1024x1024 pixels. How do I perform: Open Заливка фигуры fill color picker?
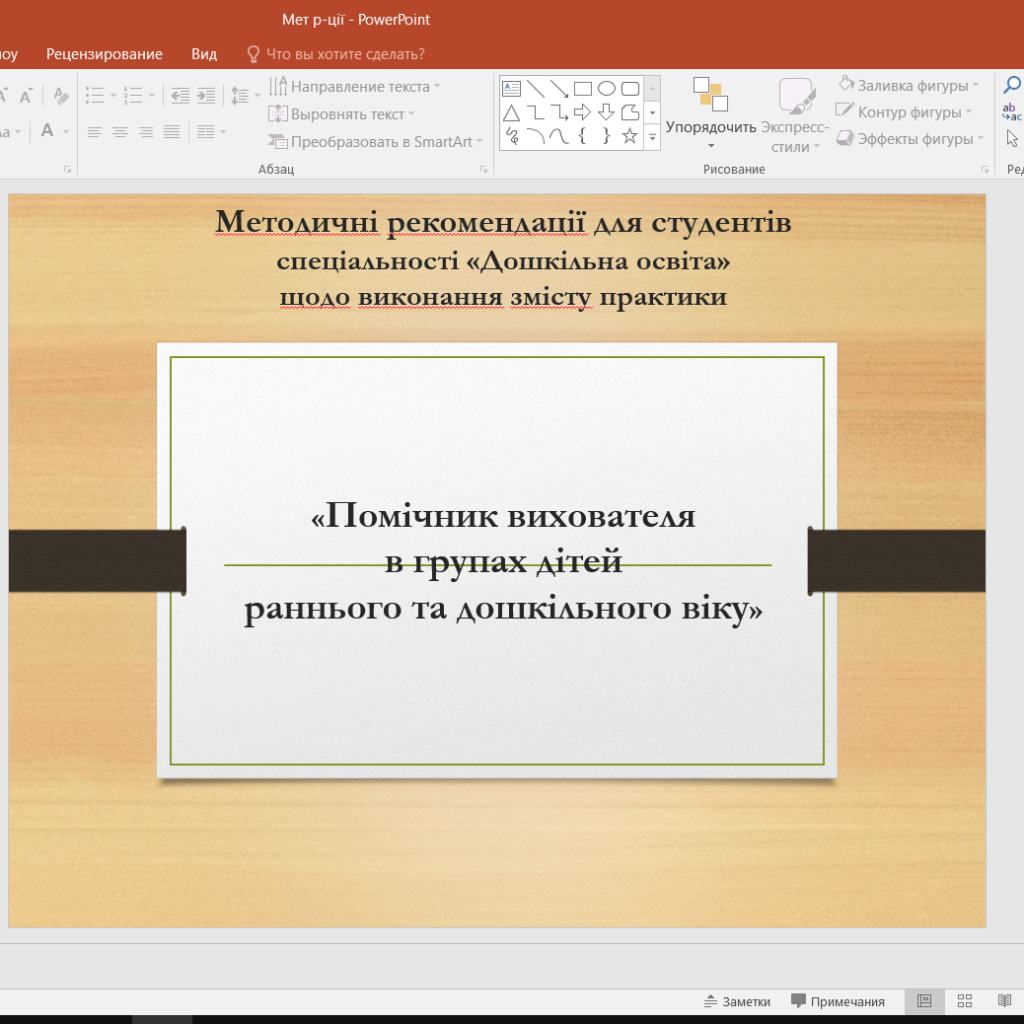[907, 86]
